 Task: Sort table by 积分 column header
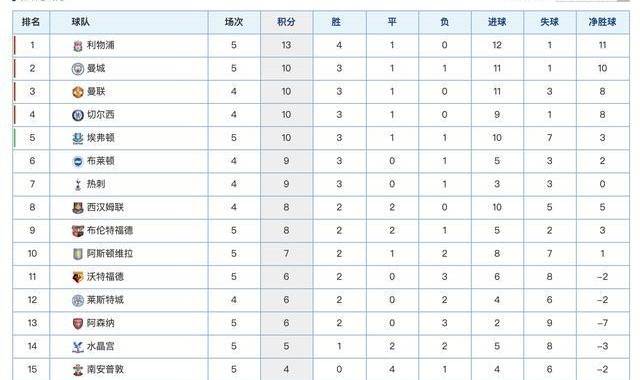pyautogui.click(x=287, y=22)
